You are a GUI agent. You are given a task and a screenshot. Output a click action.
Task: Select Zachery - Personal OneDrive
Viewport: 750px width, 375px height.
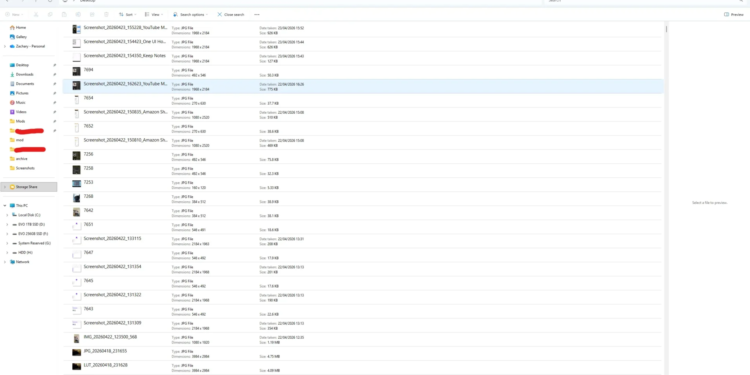pos(27,46)
